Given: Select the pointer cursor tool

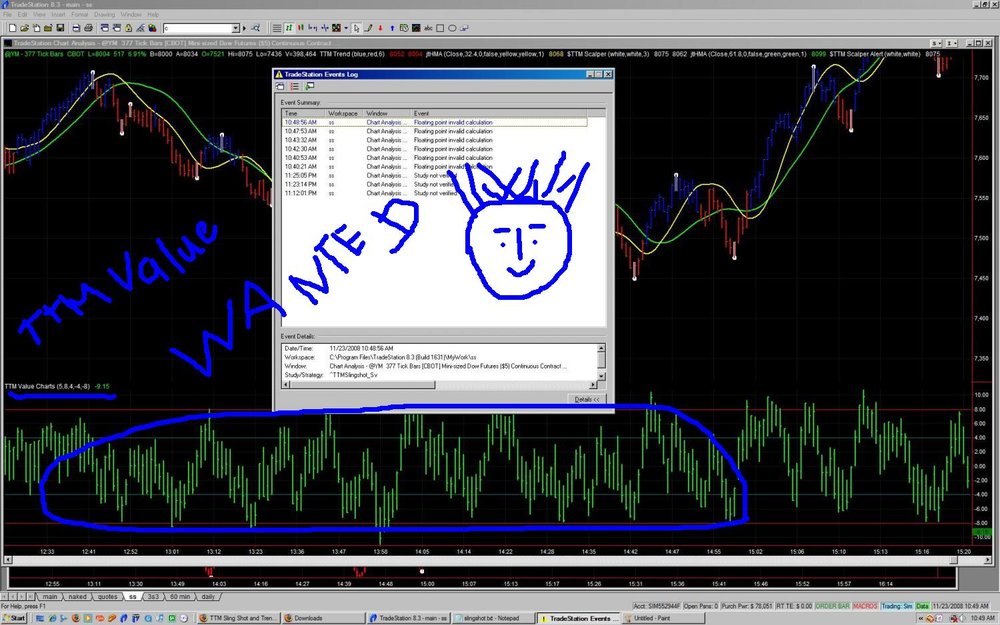Looking at the screenshot, I should [356, 28].
